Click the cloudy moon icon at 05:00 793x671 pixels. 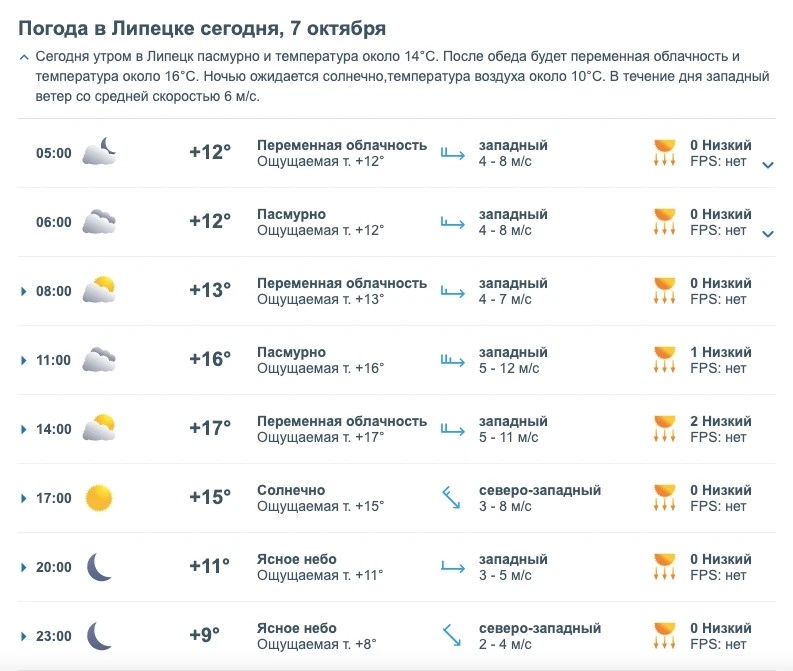pyautogui.click(x=99, y=151)
